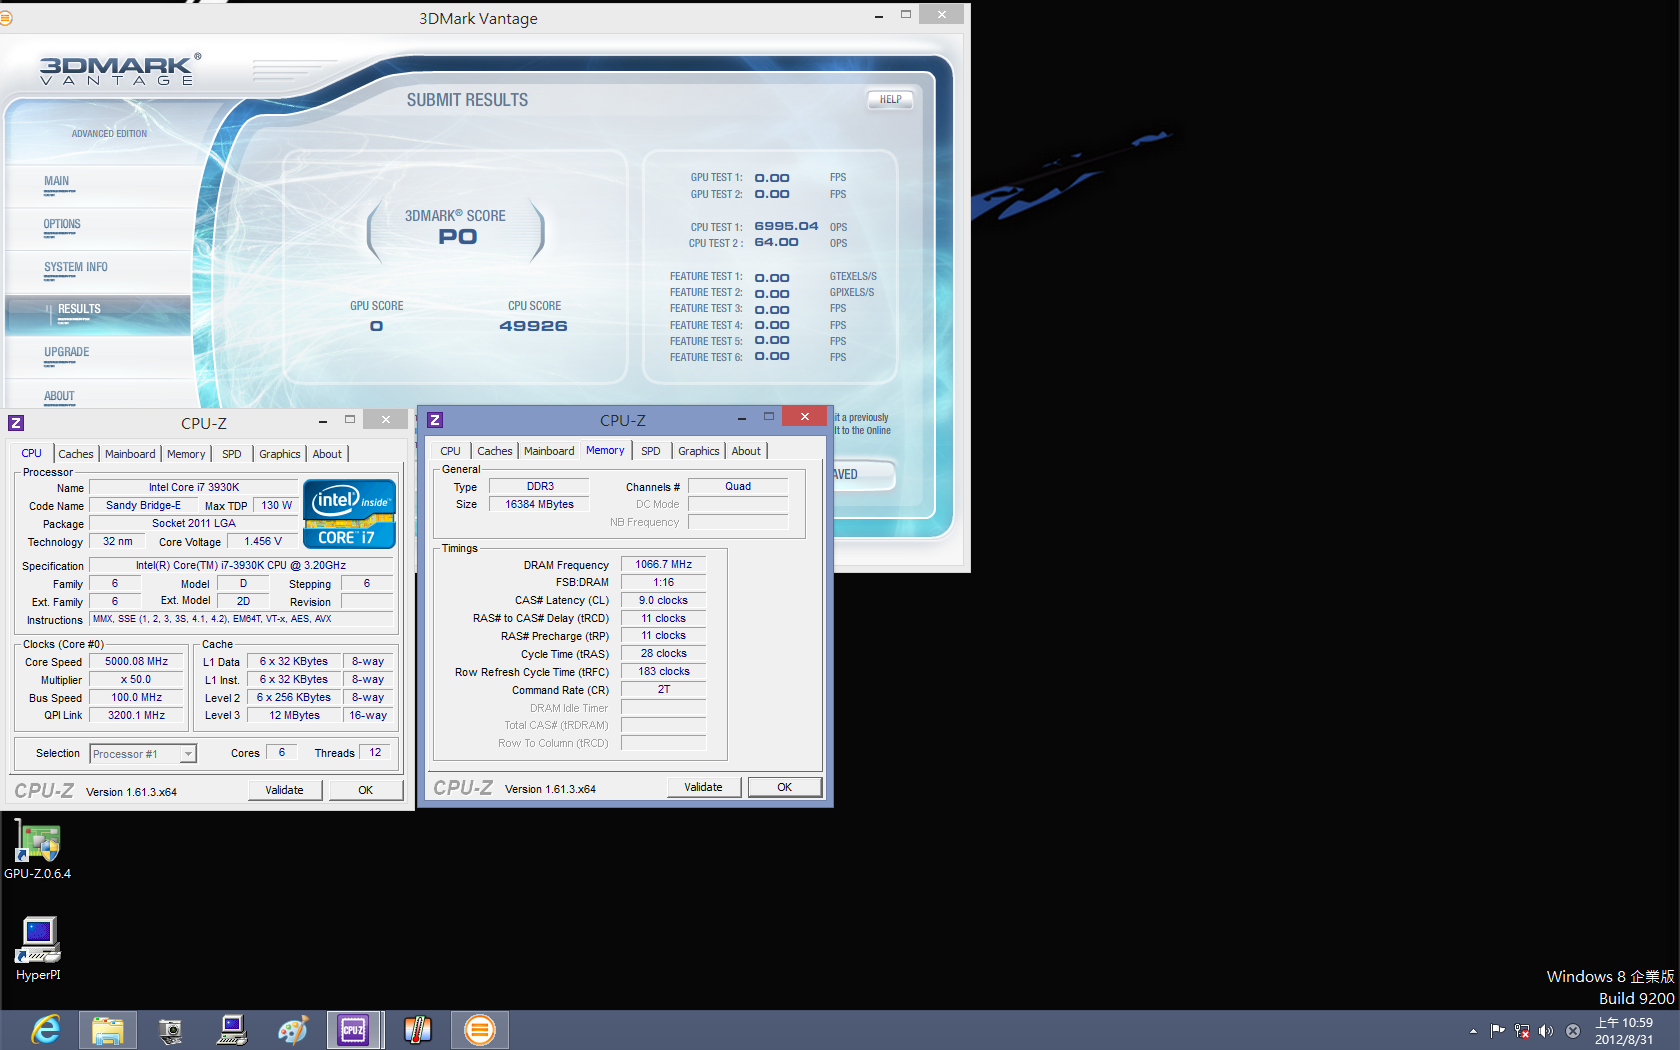Image resolution: width=1680 pixels, height=1050 pixels.
Task: Click the Channels # Quad field
Action: point(738,486)
